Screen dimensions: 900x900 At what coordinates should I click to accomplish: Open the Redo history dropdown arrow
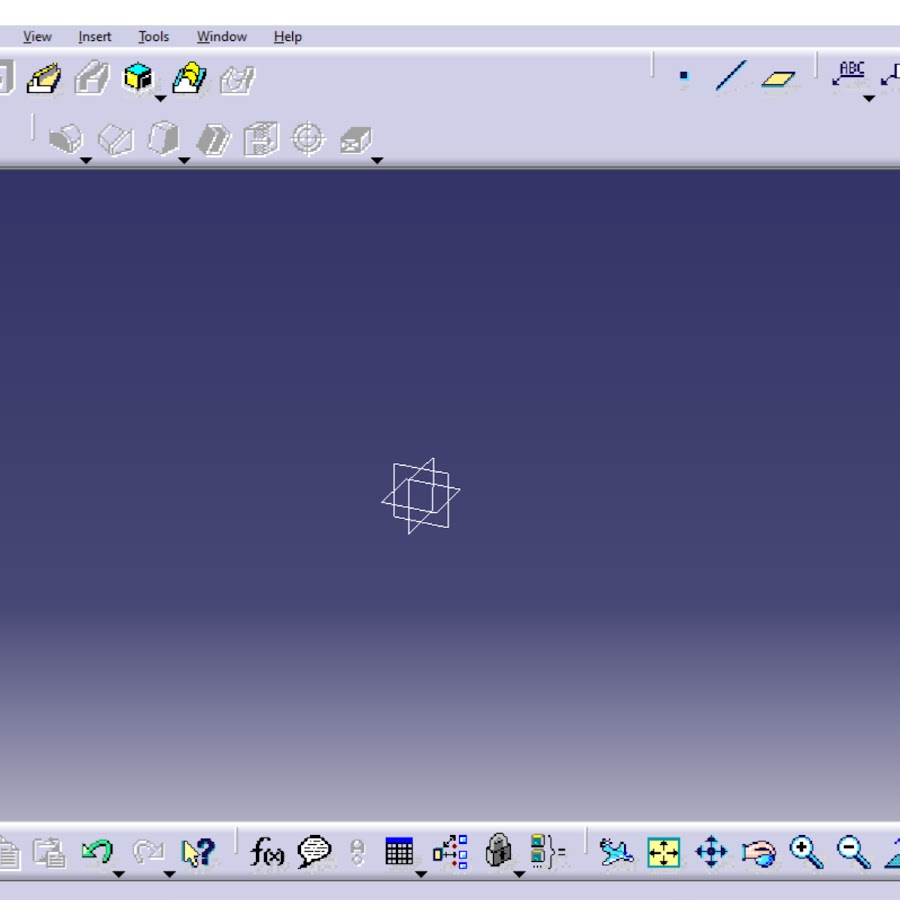coord(169,874)
